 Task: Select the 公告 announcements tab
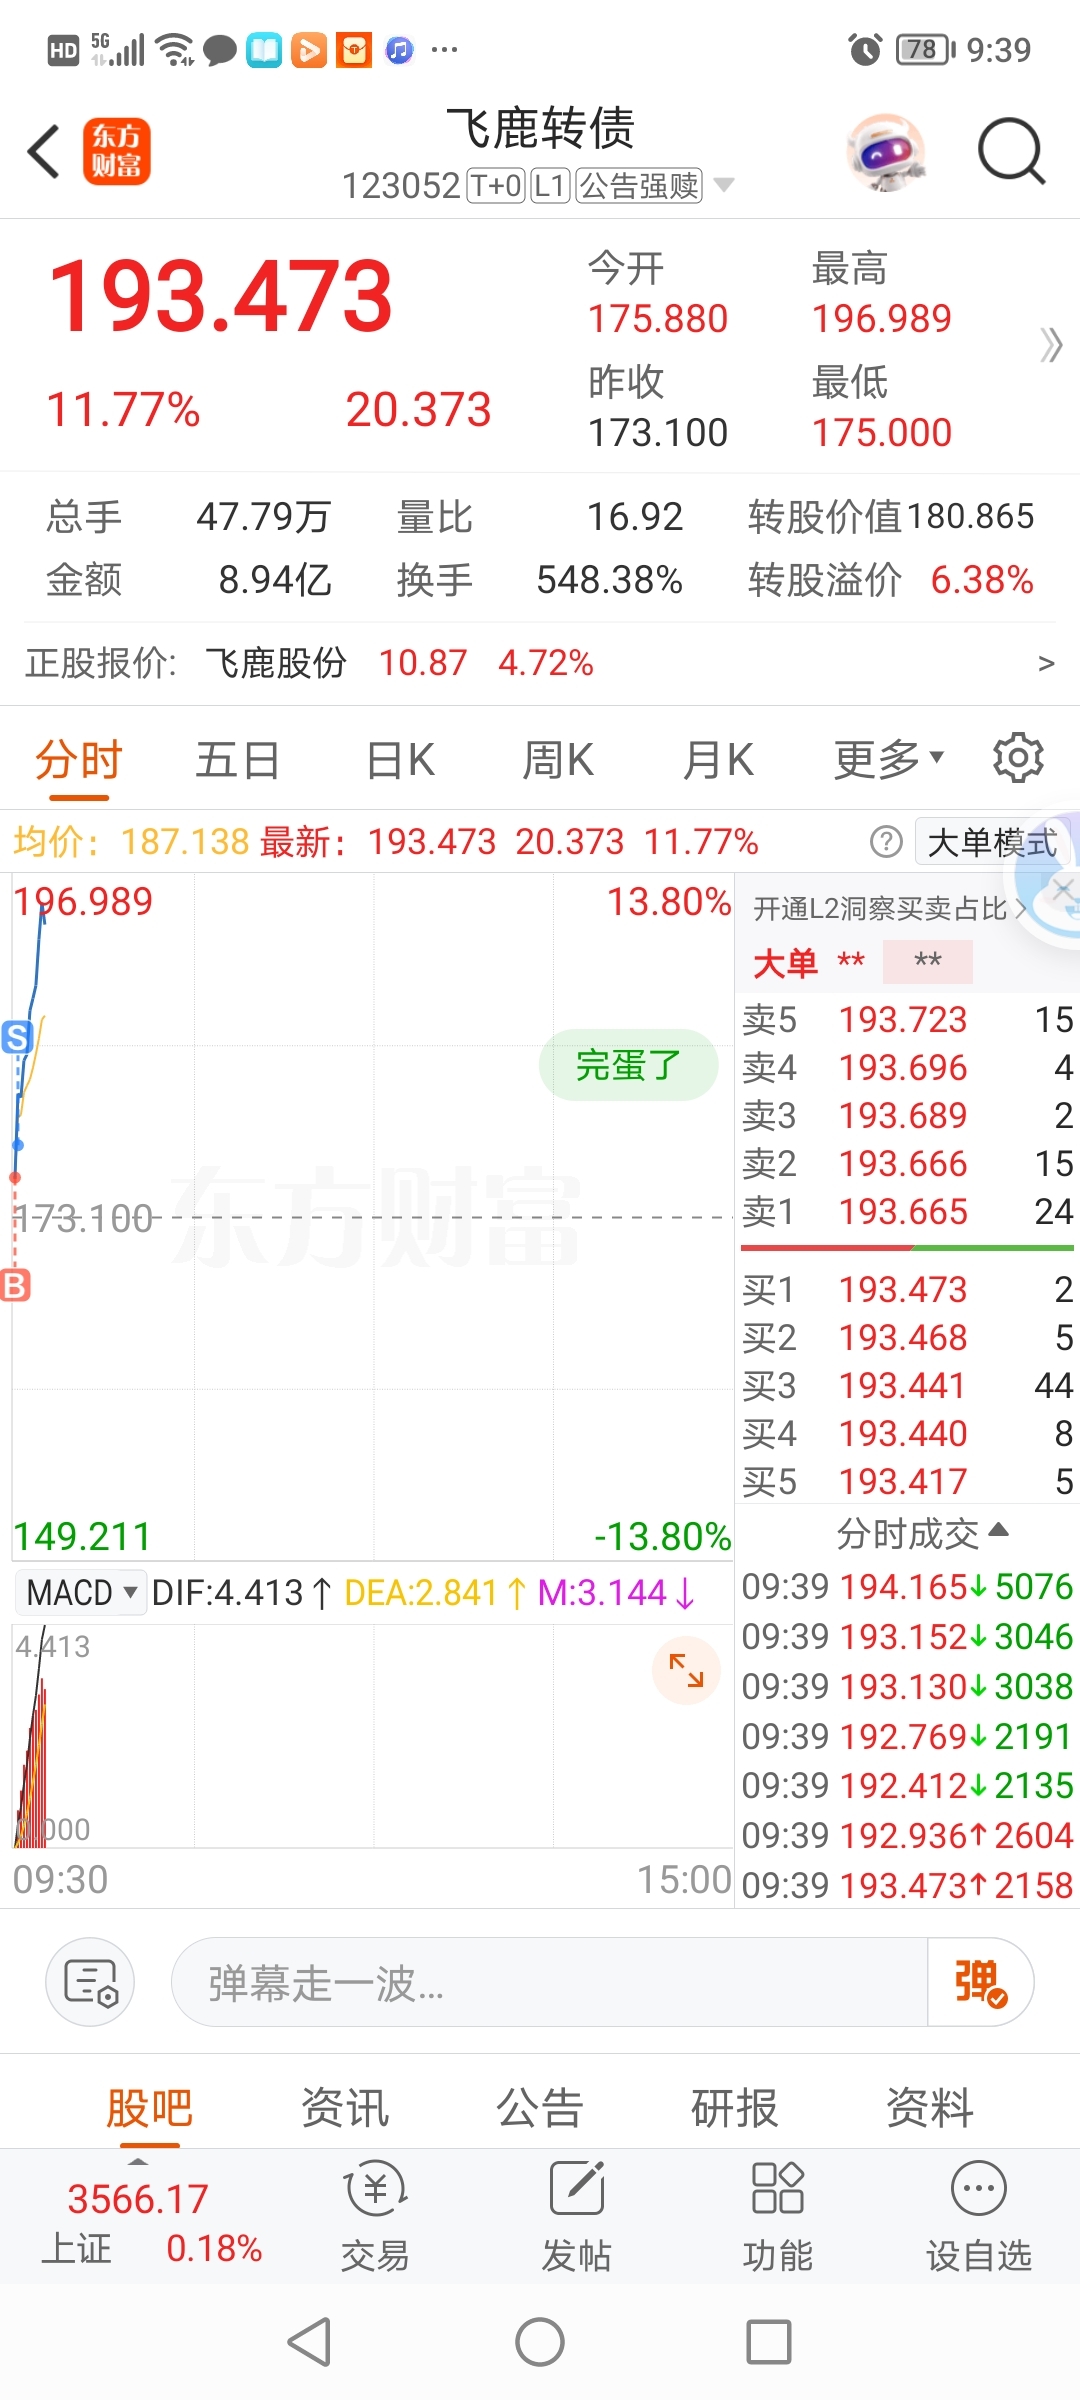click(x=540, y=2107)
